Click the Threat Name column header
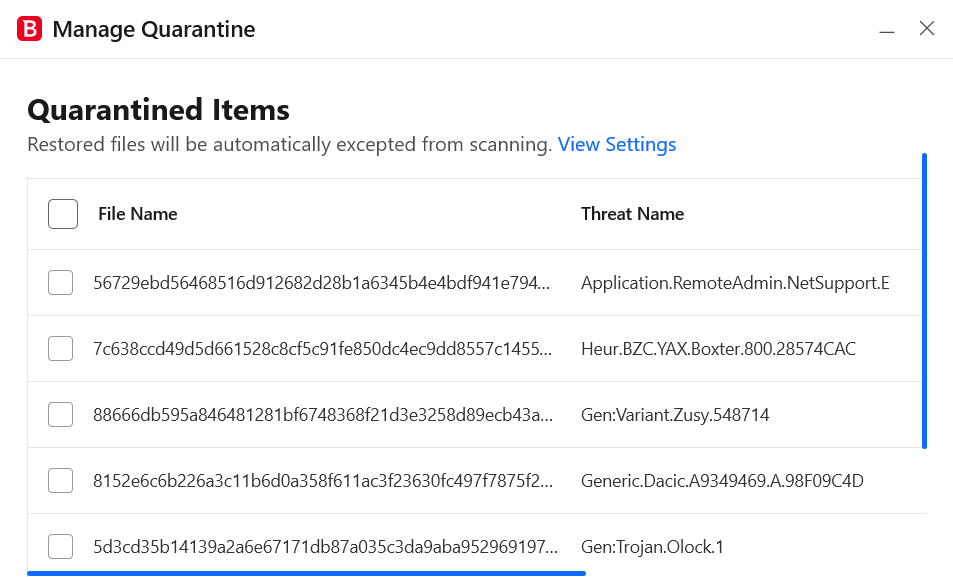The height and width of the screenshot is (577, 953). pyautogui.click(x=633, y=214)
